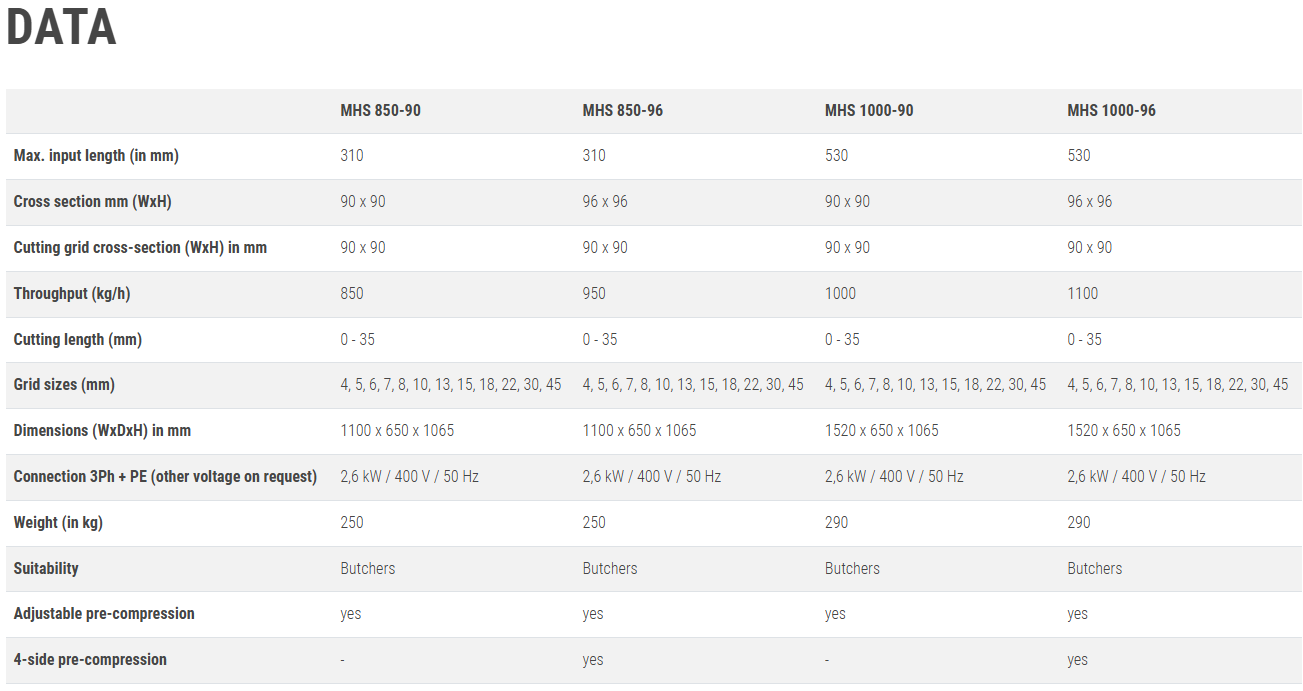Click the DATA heading
The height and width of the screenshot is (691, 1303).
(61, 28)
